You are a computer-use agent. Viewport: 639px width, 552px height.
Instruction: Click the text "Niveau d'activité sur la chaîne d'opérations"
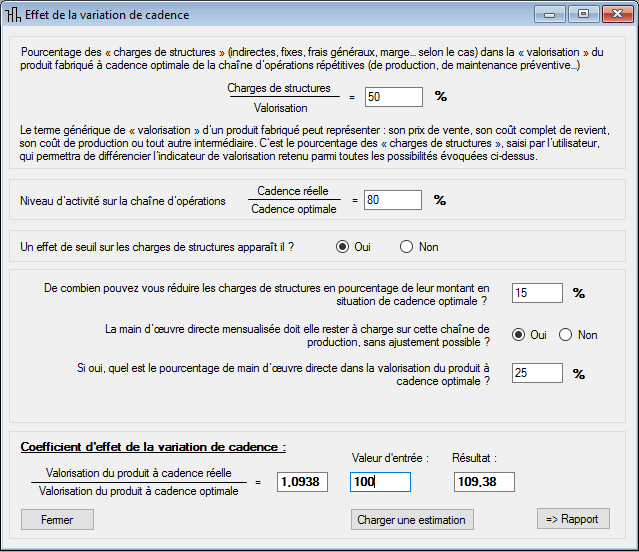click(x=123, y=201)
